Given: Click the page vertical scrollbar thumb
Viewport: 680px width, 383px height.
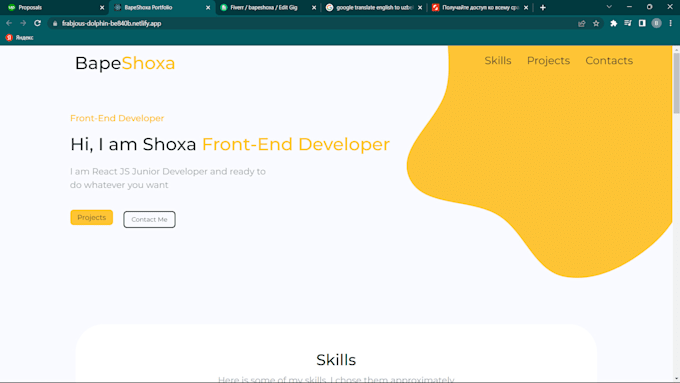Looking at the screenshot, I should click(676, 83).
